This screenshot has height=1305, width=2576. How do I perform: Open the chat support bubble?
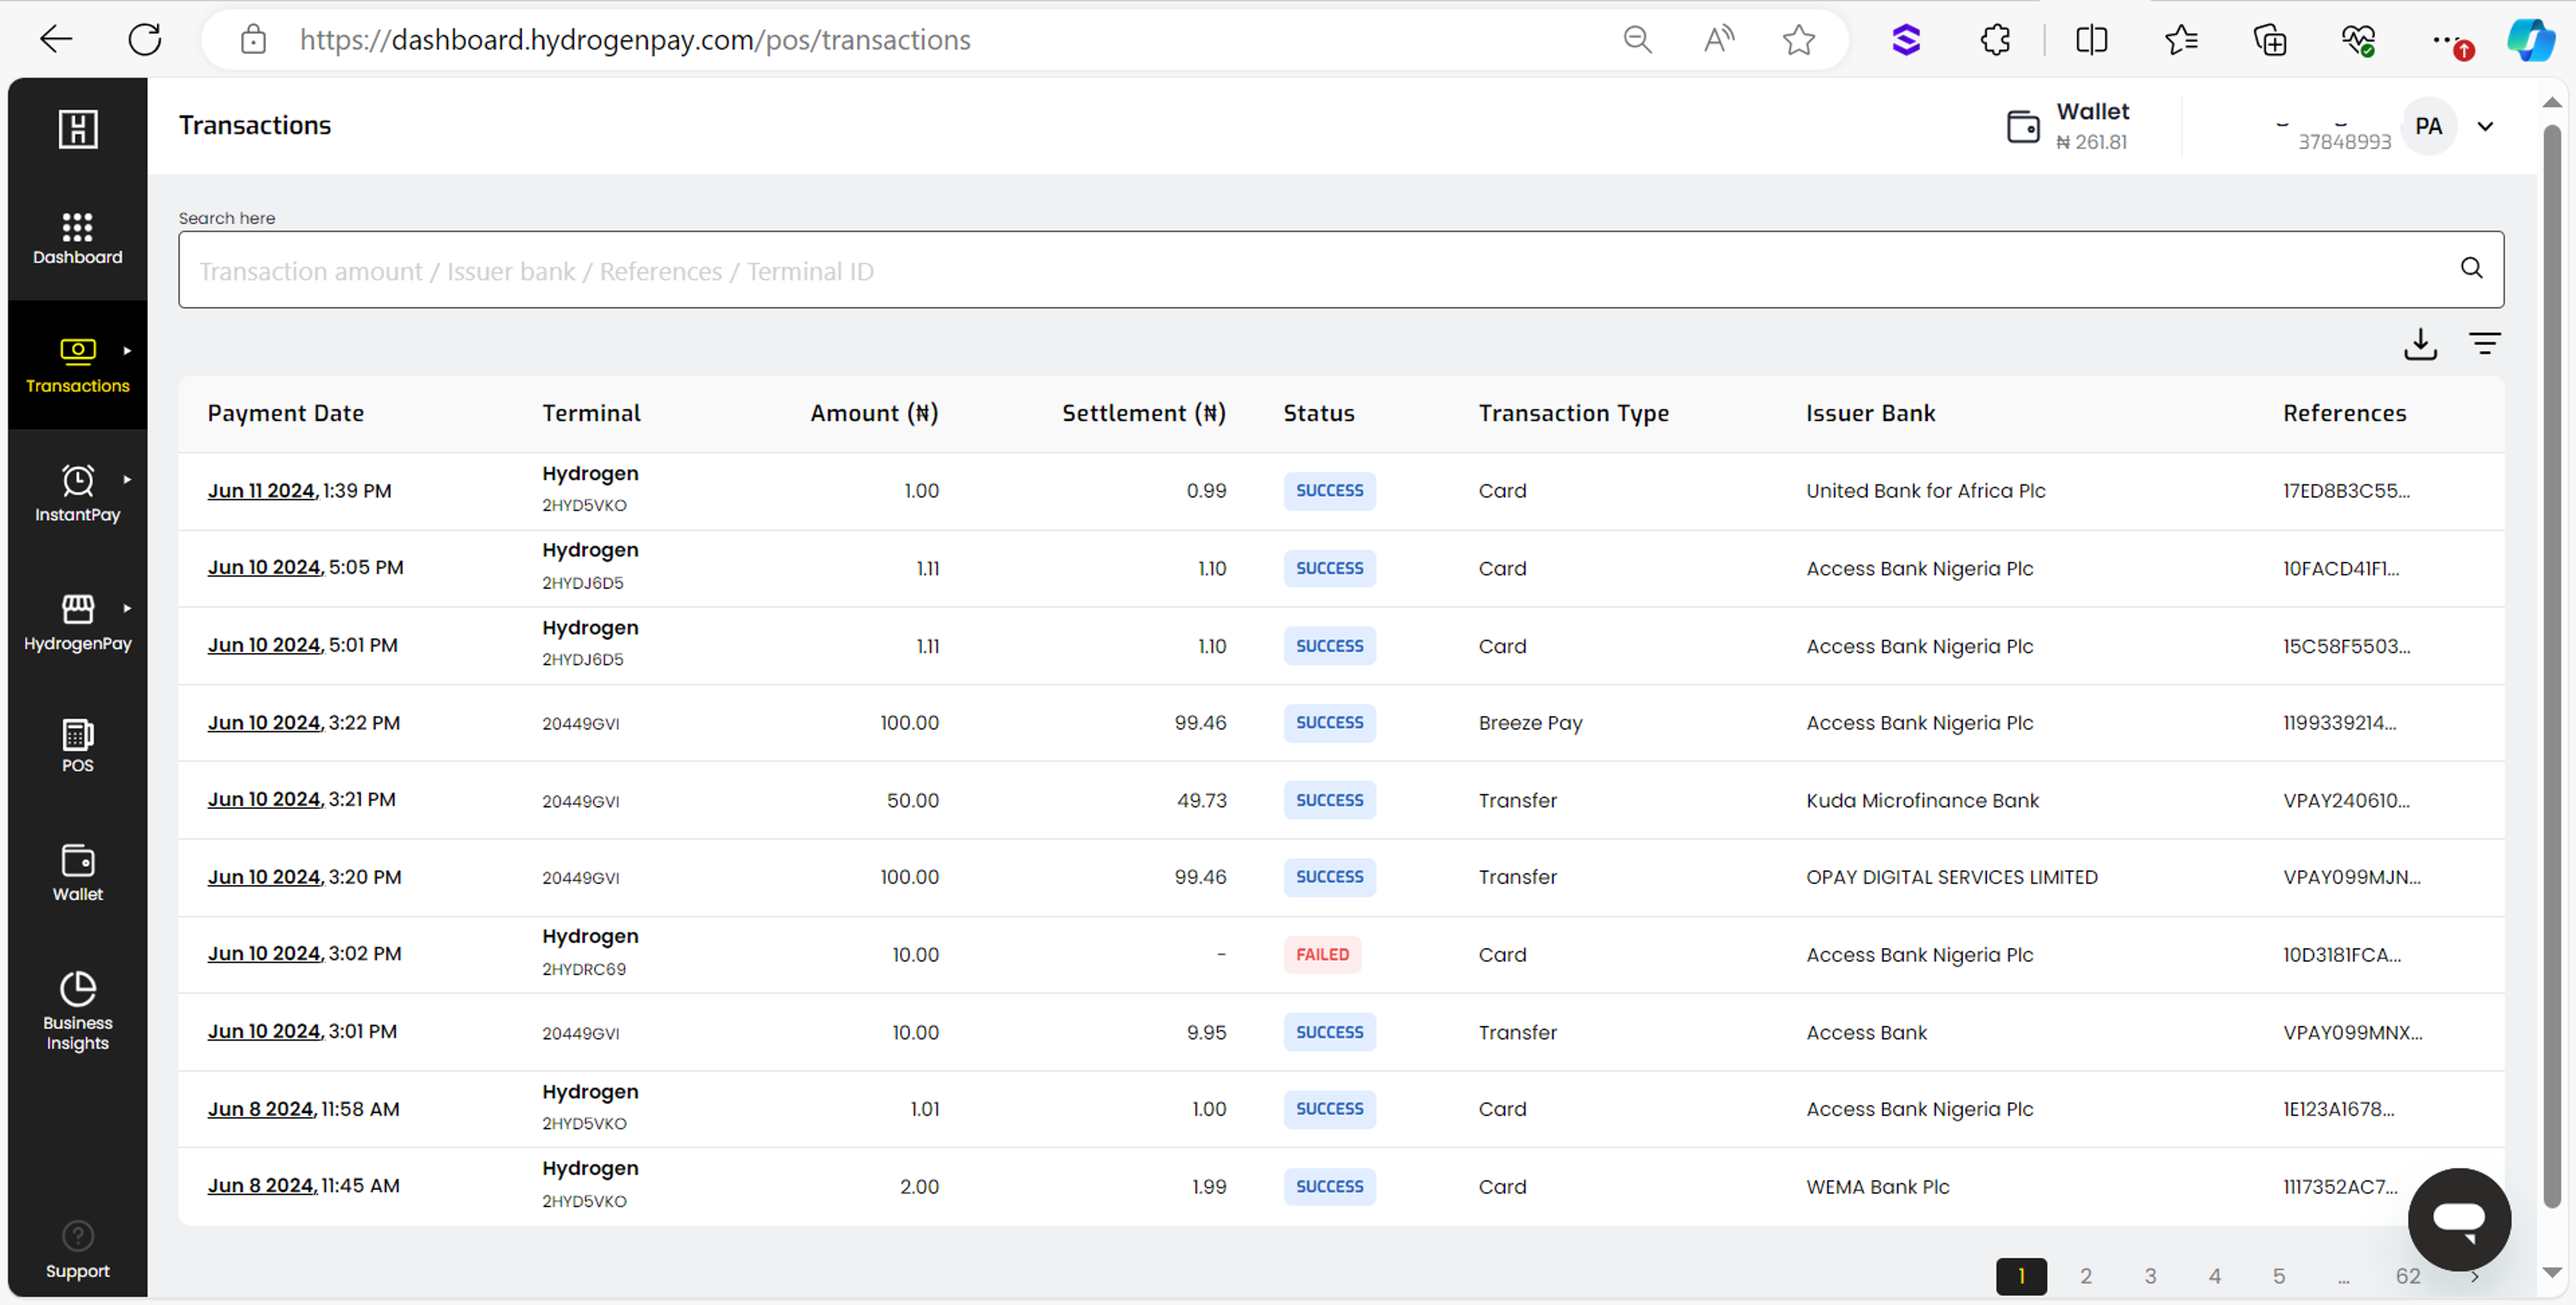(x=2460, y=1219)
